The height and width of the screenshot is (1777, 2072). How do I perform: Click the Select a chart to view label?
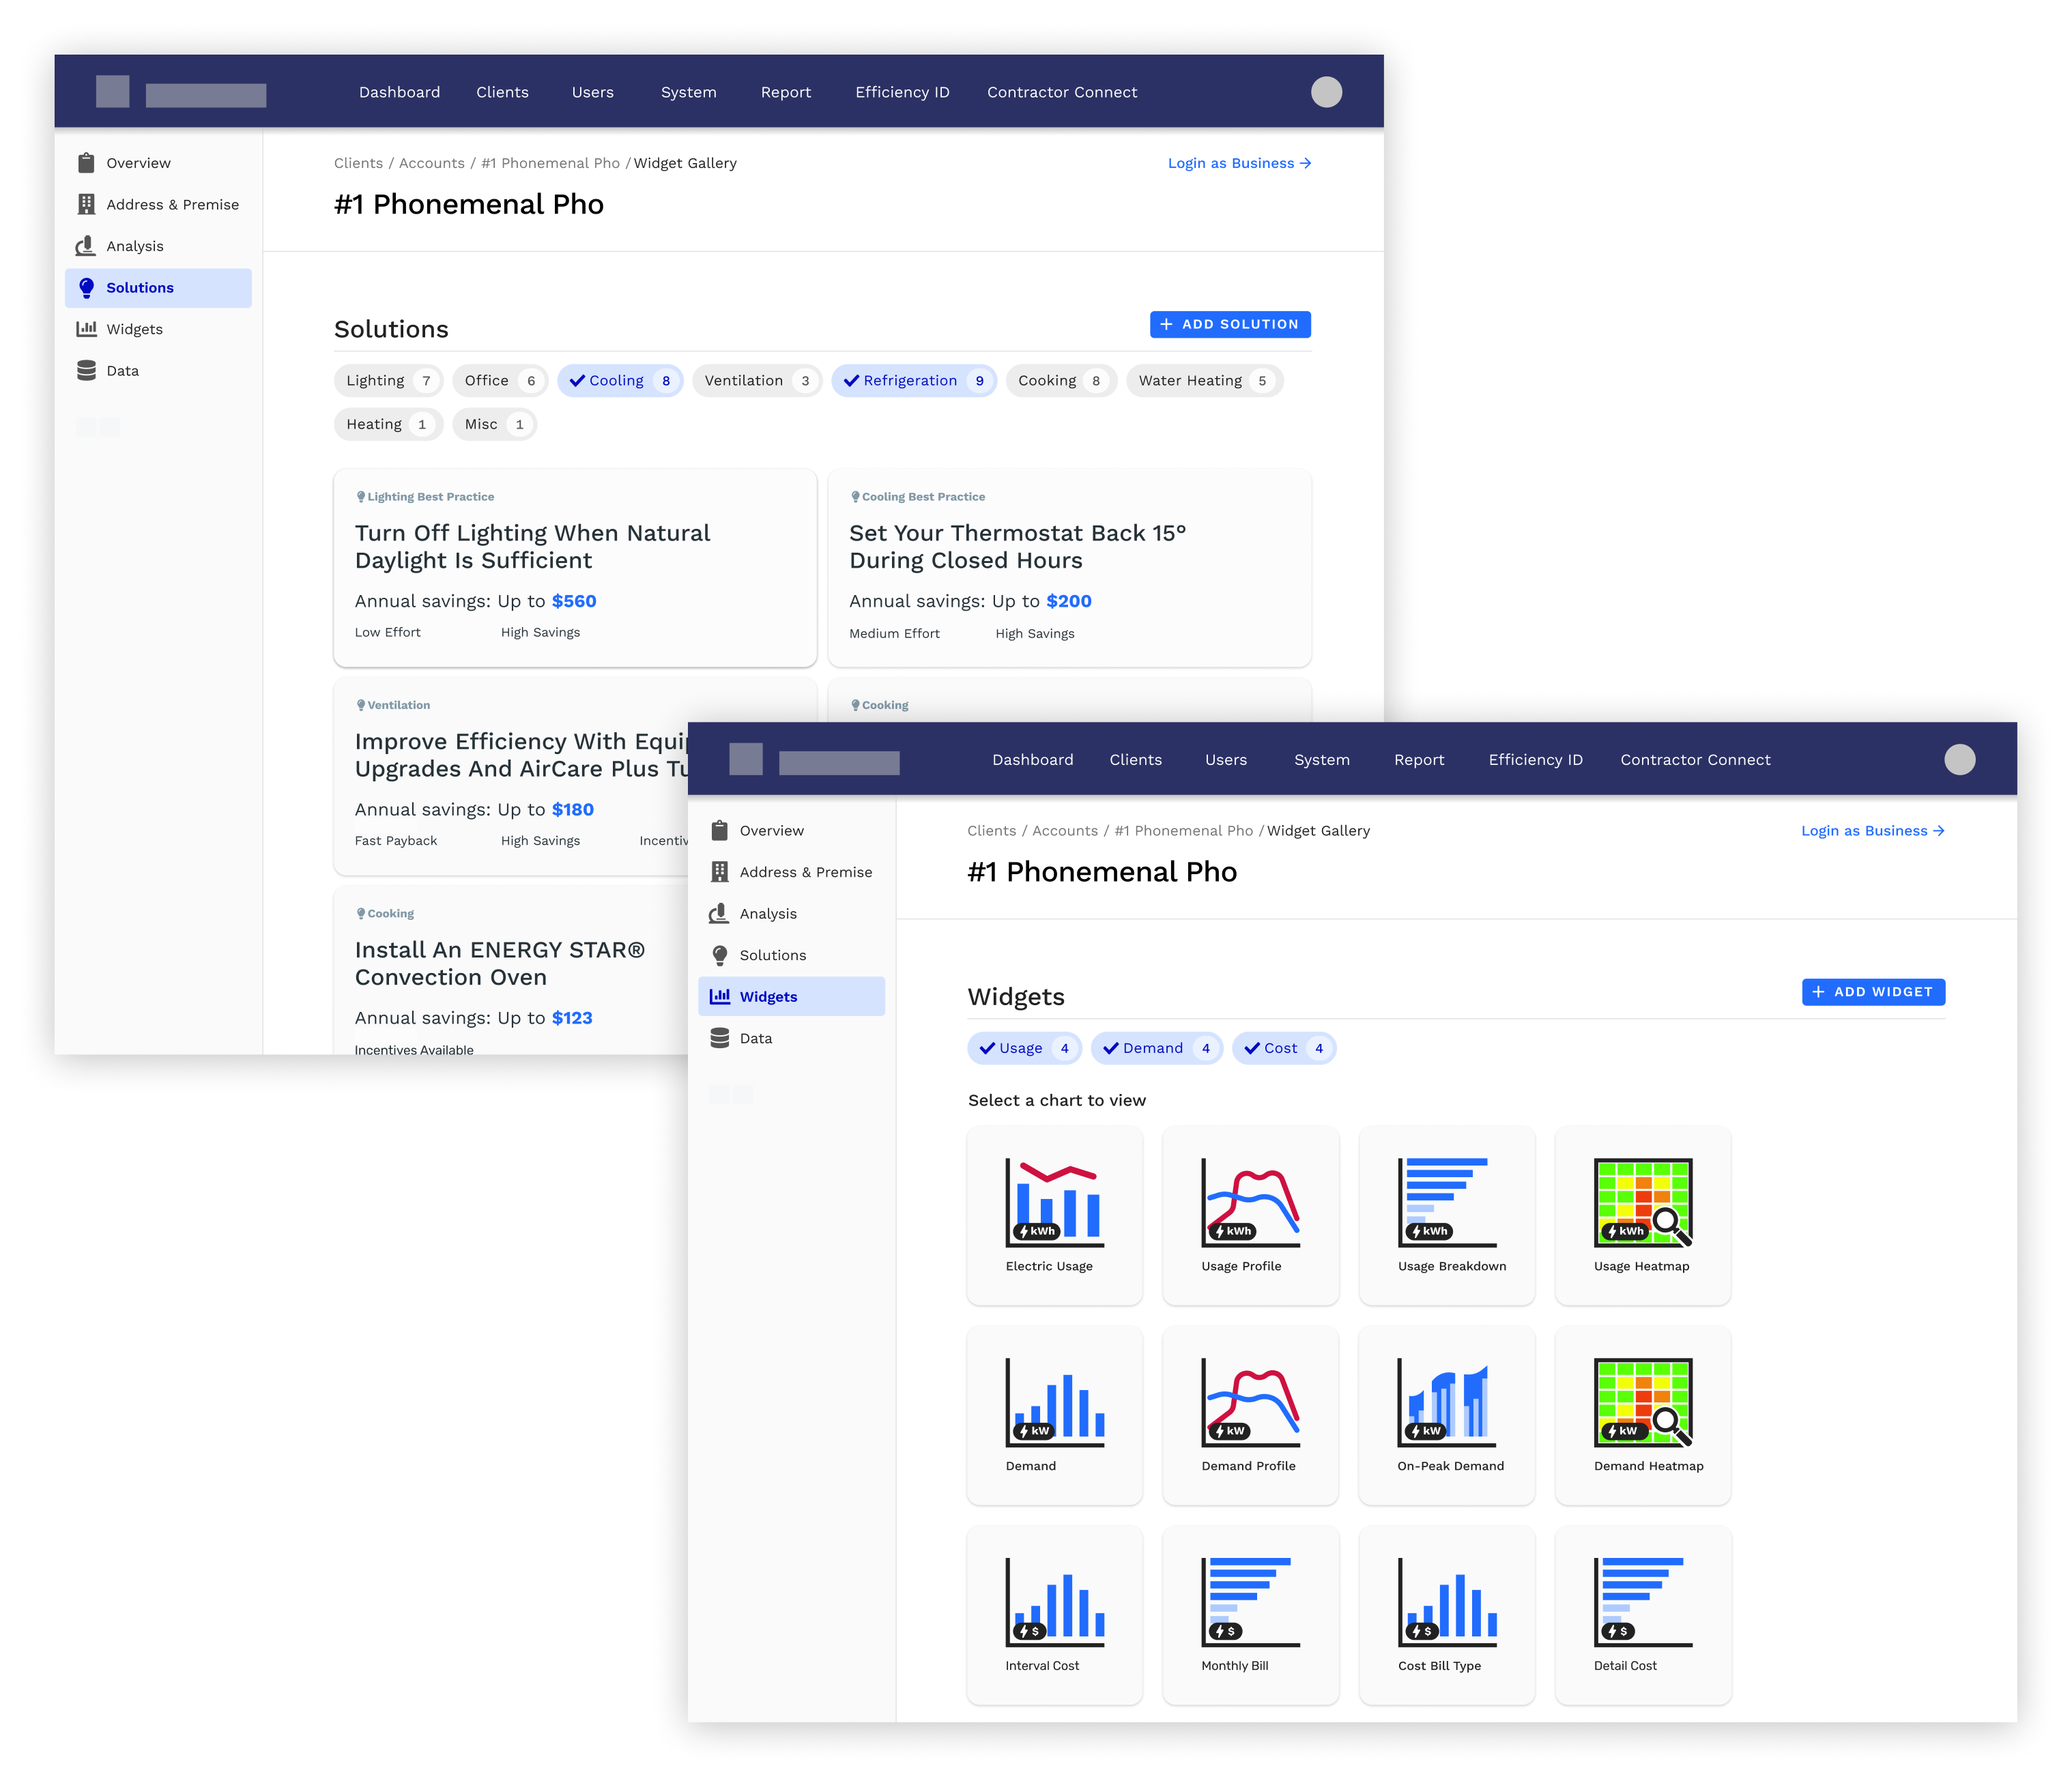point(1057,1100)
